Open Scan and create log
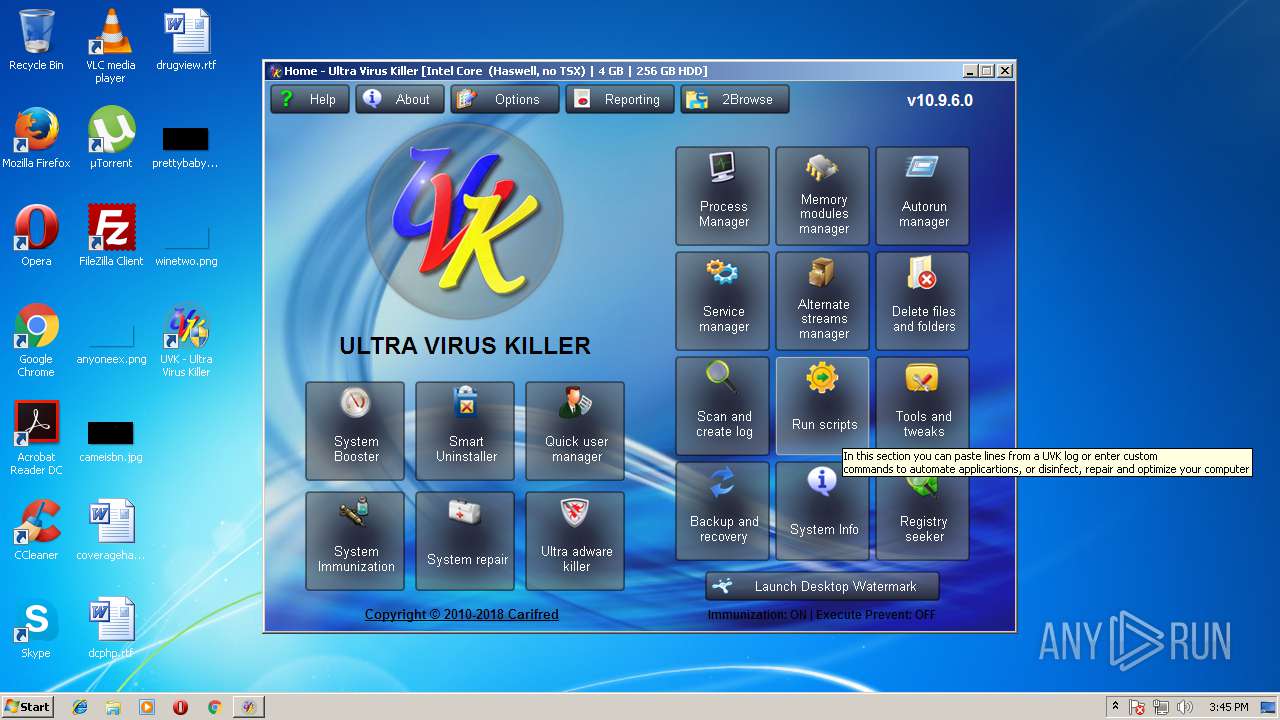The image size is (1280, 720). (x=723, y=406)
